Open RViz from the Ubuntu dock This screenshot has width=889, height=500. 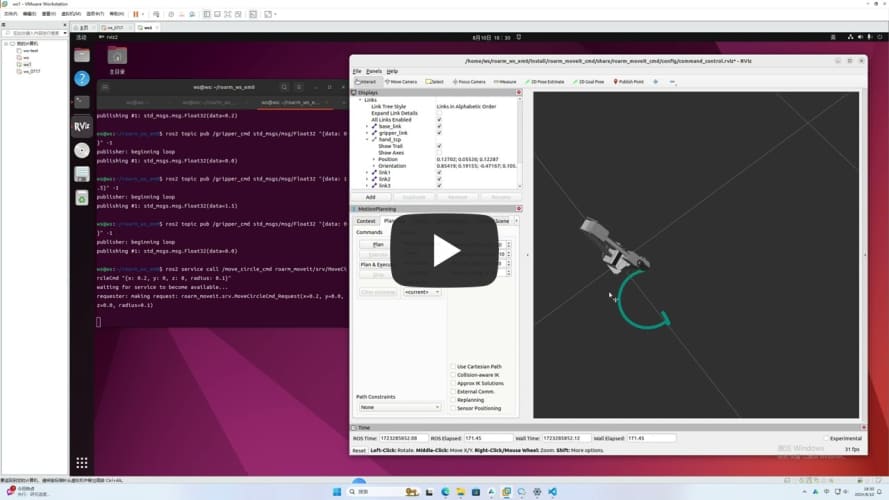(x=82, y=126)
